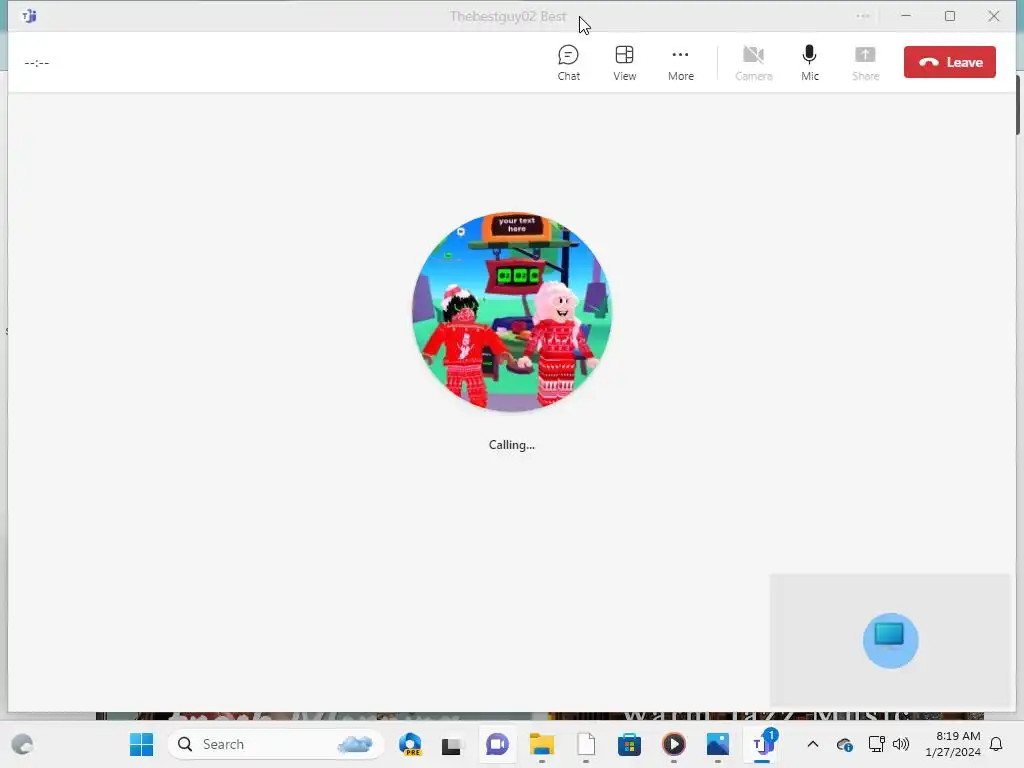Open the purple Chat app on the taskbar

[497, 744]
